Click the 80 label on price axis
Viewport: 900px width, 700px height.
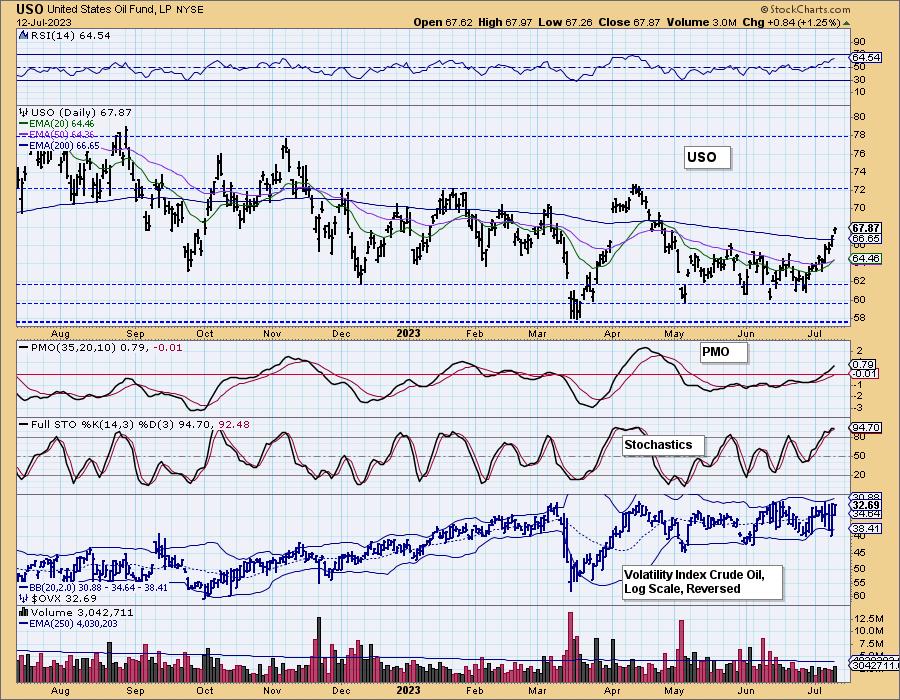tap(860, 116)
